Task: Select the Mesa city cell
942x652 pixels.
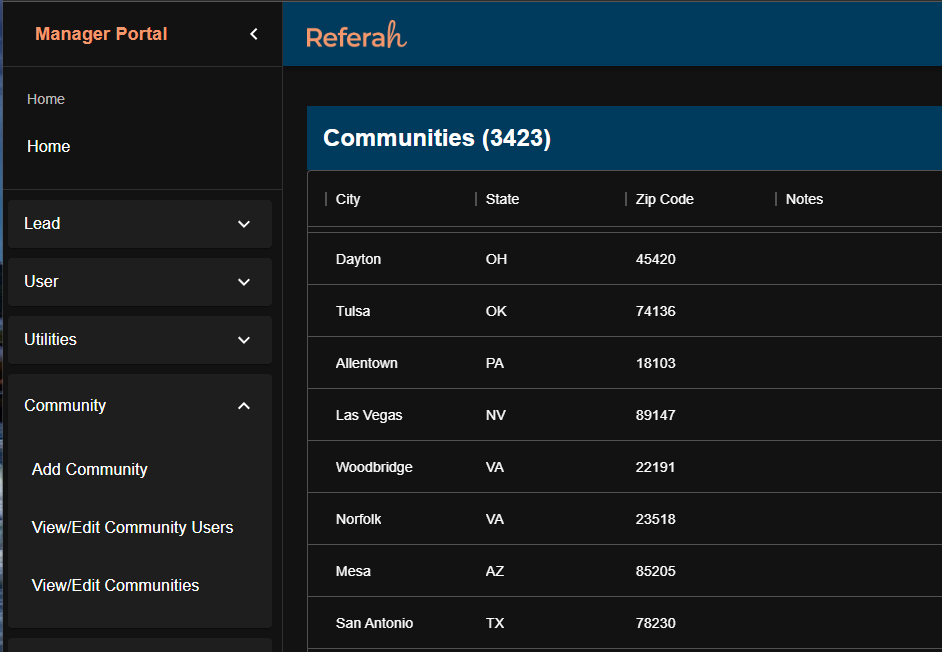Action: tap(353, 571)
